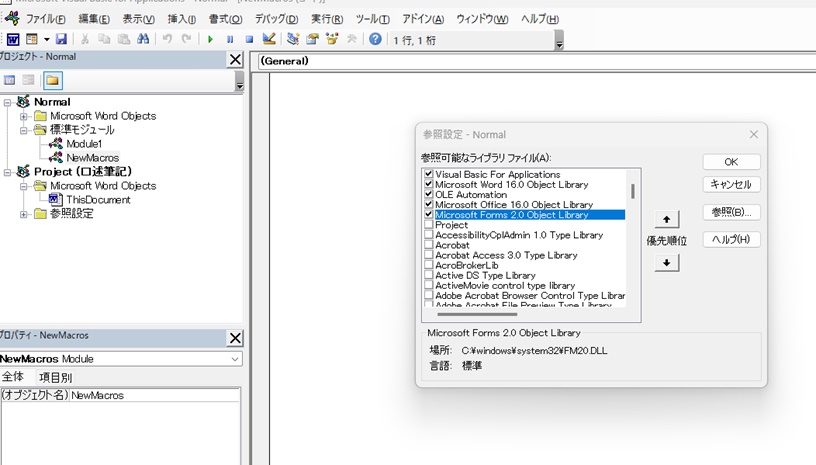This screenshot has width=816, height=465.
Task: Collapse Microsoft Word Objects under Project (口述筆記)
Action: click(x=23, y=186)
